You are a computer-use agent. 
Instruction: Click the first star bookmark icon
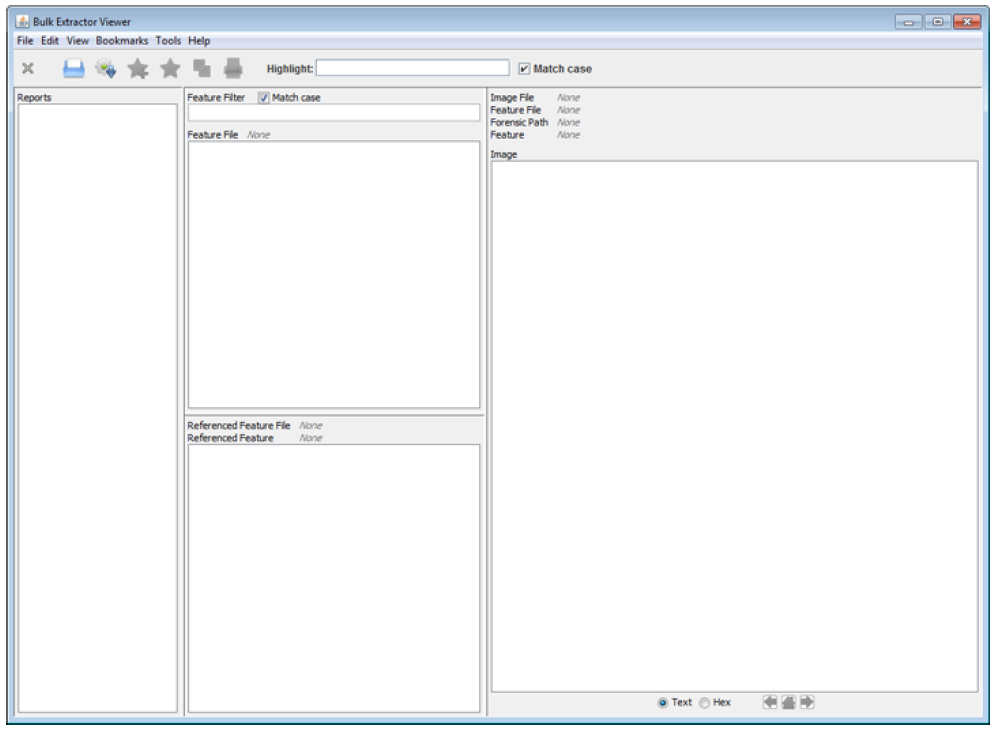pyautogui.click(x=138, y=68)
